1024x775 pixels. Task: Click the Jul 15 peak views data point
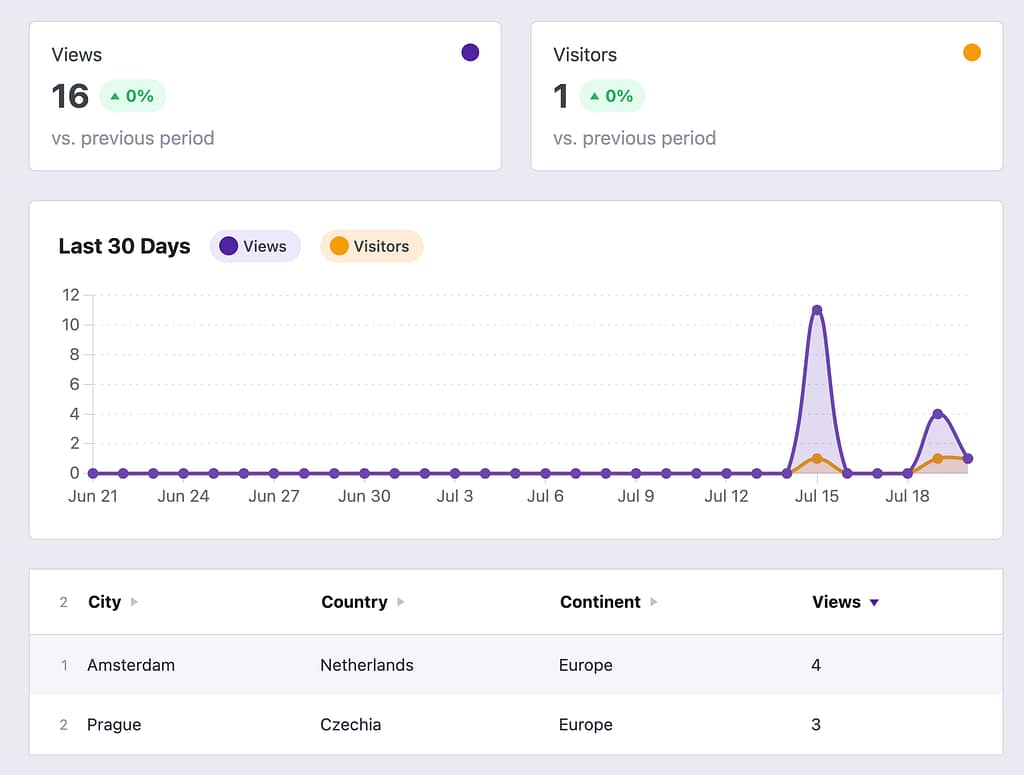point(817,310)
